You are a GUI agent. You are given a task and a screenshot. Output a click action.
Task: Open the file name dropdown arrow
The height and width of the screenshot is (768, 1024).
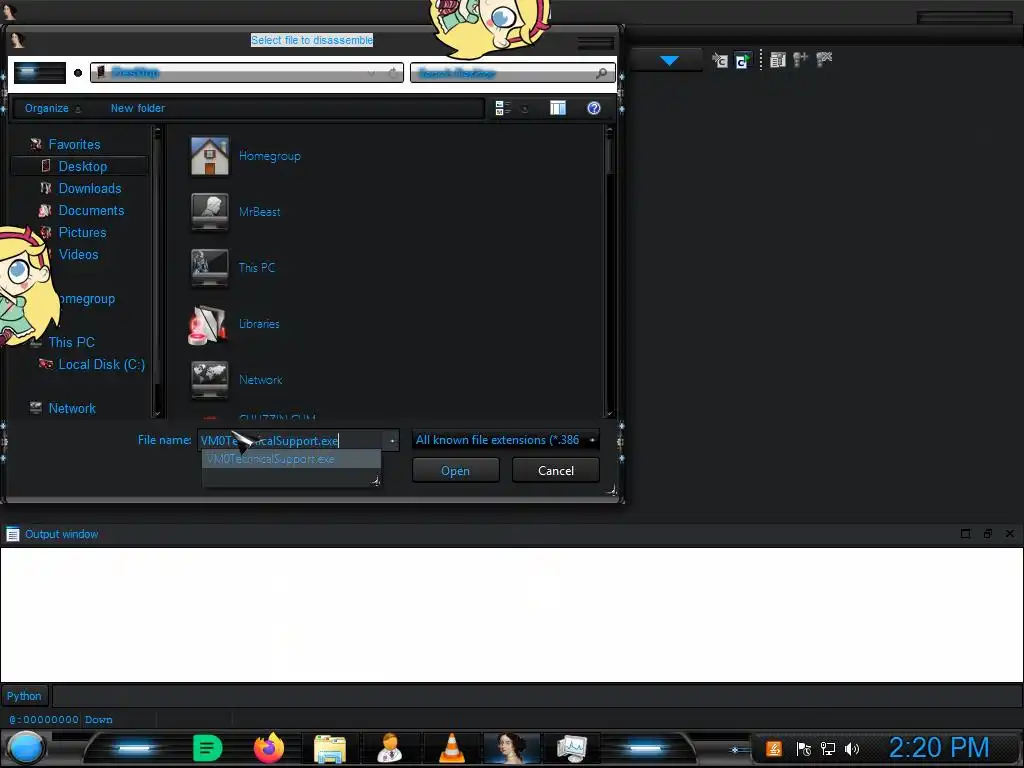click(392, 441)
